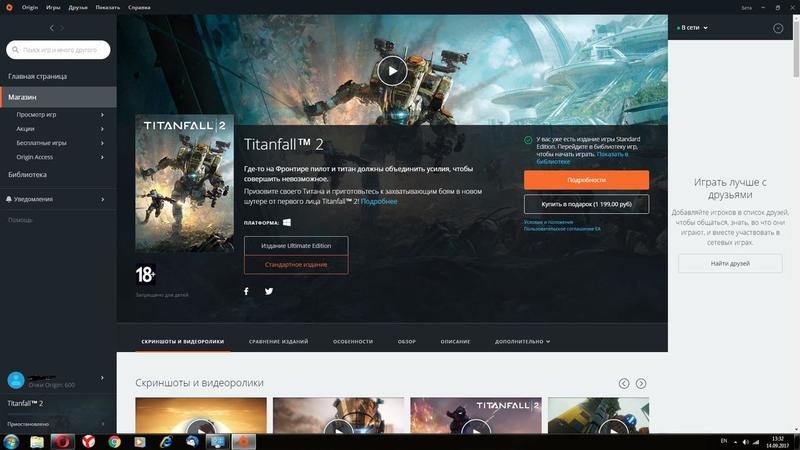The image size is (800, 450).
Task: Click the 18+ age rating badge
Action: tap(145, 274)
